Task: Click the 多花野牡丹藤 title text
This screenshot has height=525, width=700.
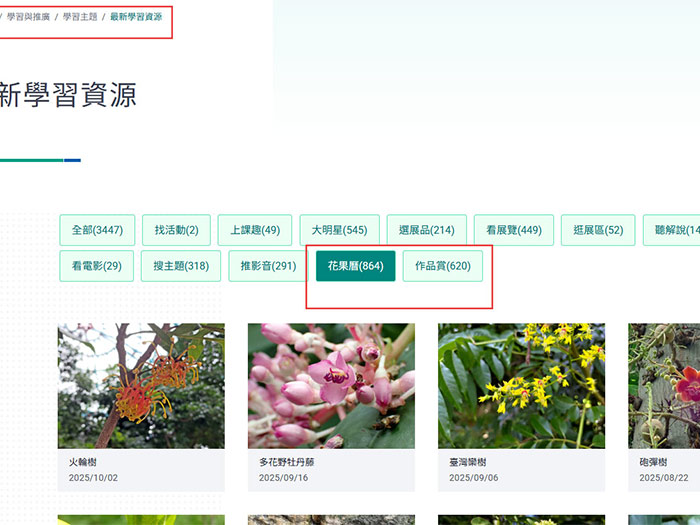Action: [x=287, y=462]
